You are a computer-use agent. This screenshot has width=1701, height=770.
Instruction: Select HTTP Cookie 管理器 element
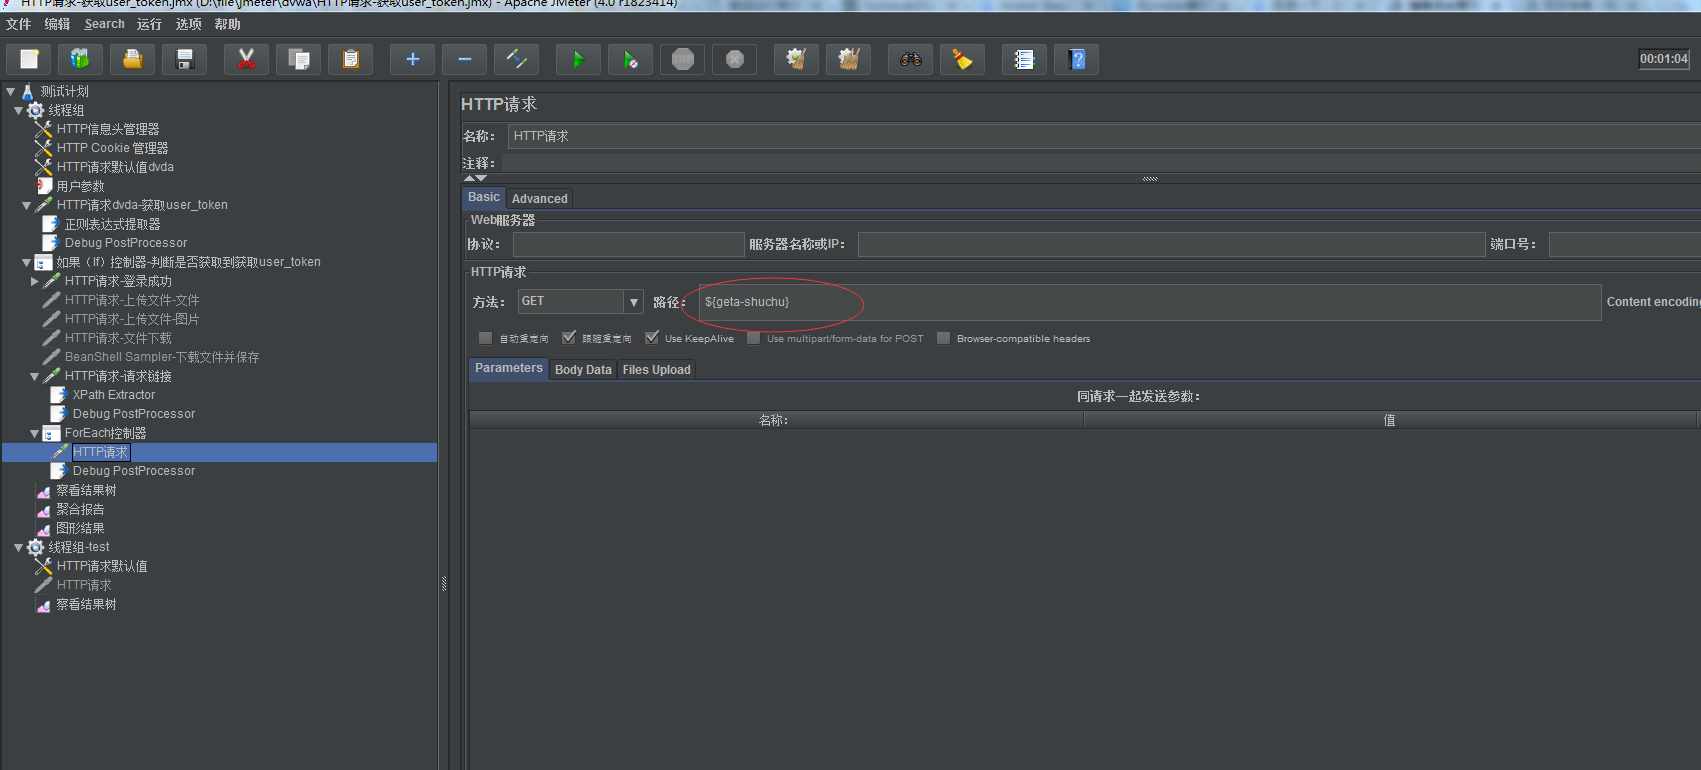point(112,148)
